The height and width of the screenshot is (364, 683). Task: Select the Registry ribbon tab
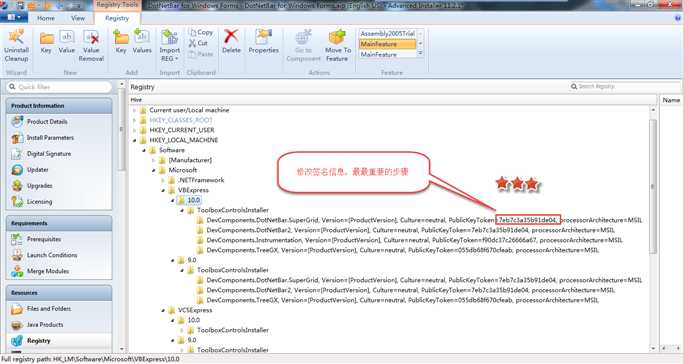(117, 18)
